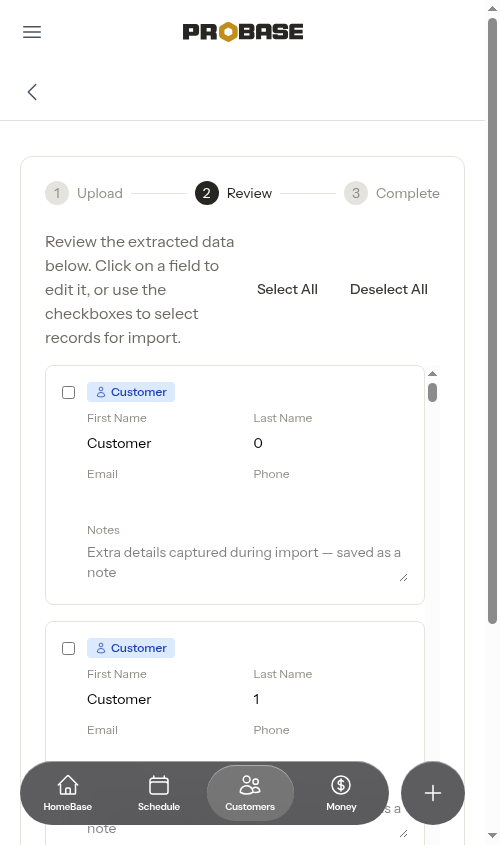
Task: Click Notes resize handle in Customer 0 card
Action: pyautogui.click(x=404, y=578)
